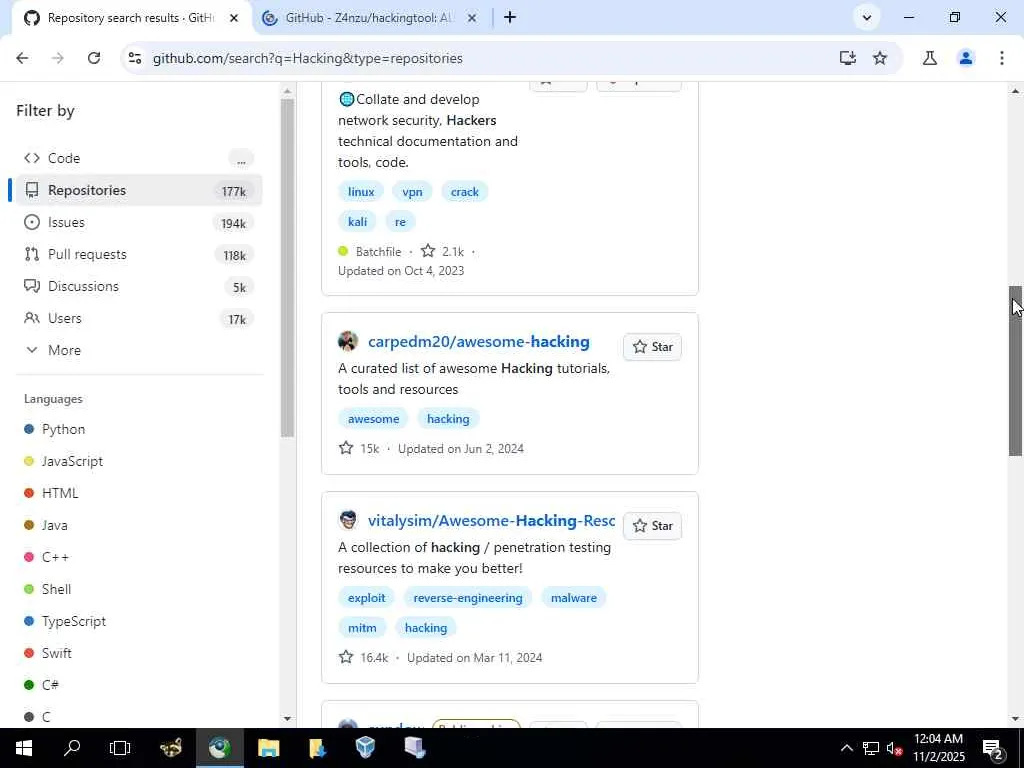Select the Repositories filter
This screenshot has height=768, width=1024.
[138, 190]
